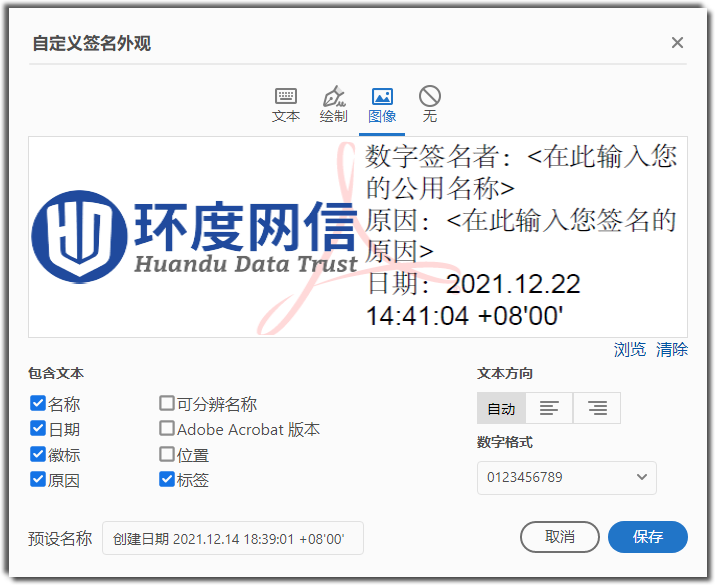
Task: Choose left-aligned text direction icon
Action: (549, 408)
